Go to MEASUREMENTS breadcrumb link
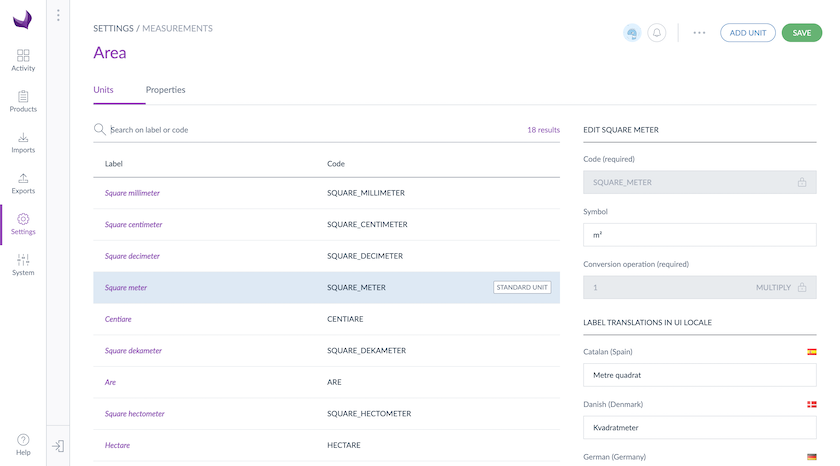This screenshot has width=840, height=466. (x=177, y=28)
